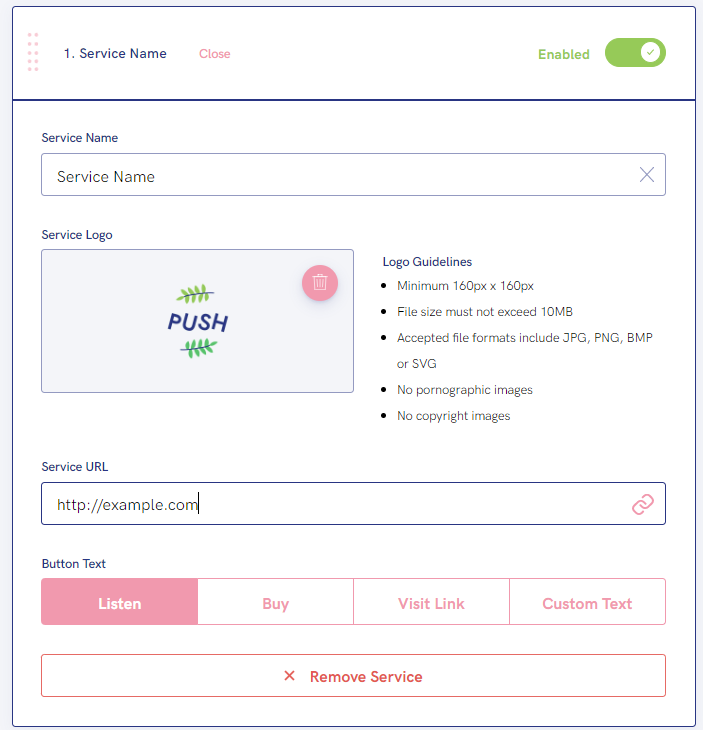Delete the logo using the trash icon

click(x=320, y=283)
